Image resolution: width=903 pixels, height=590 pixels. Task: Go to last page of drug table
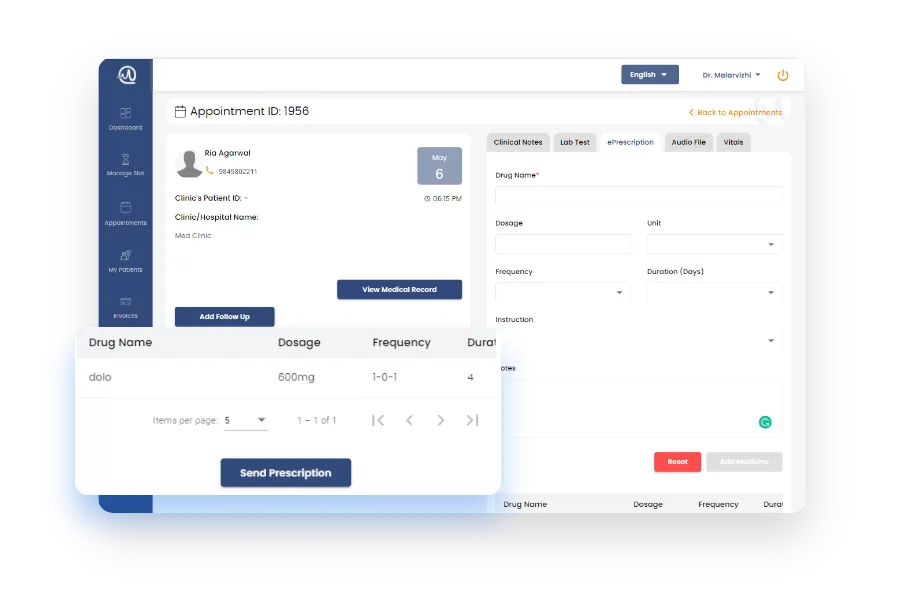pyautogui.click(x=472, y=421)
